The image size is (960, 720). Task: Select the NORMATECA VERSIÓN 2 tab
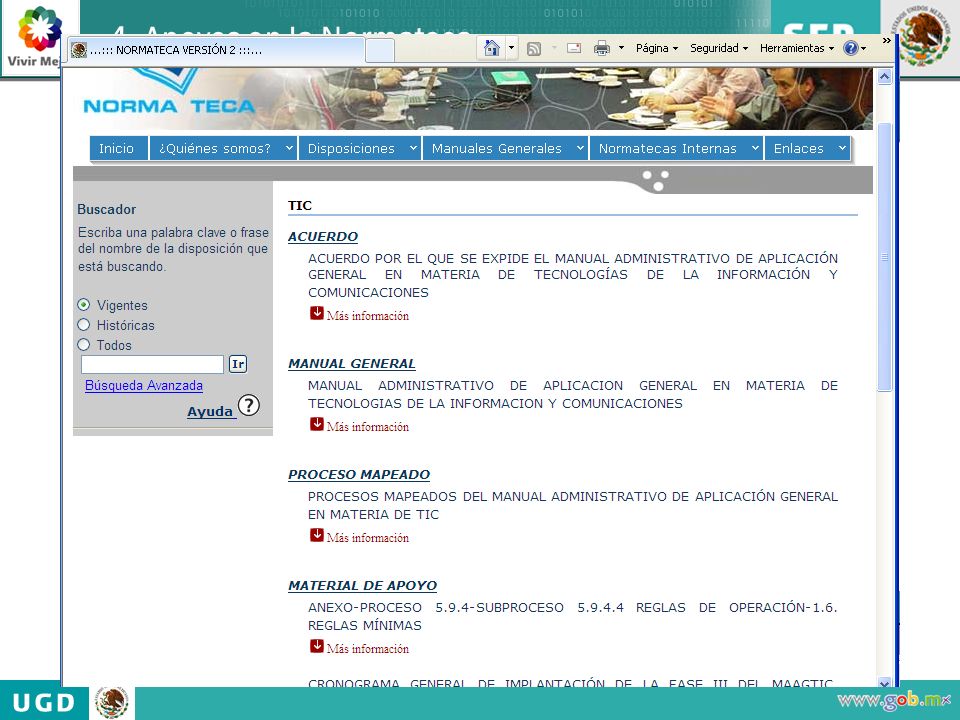(216, 50)
